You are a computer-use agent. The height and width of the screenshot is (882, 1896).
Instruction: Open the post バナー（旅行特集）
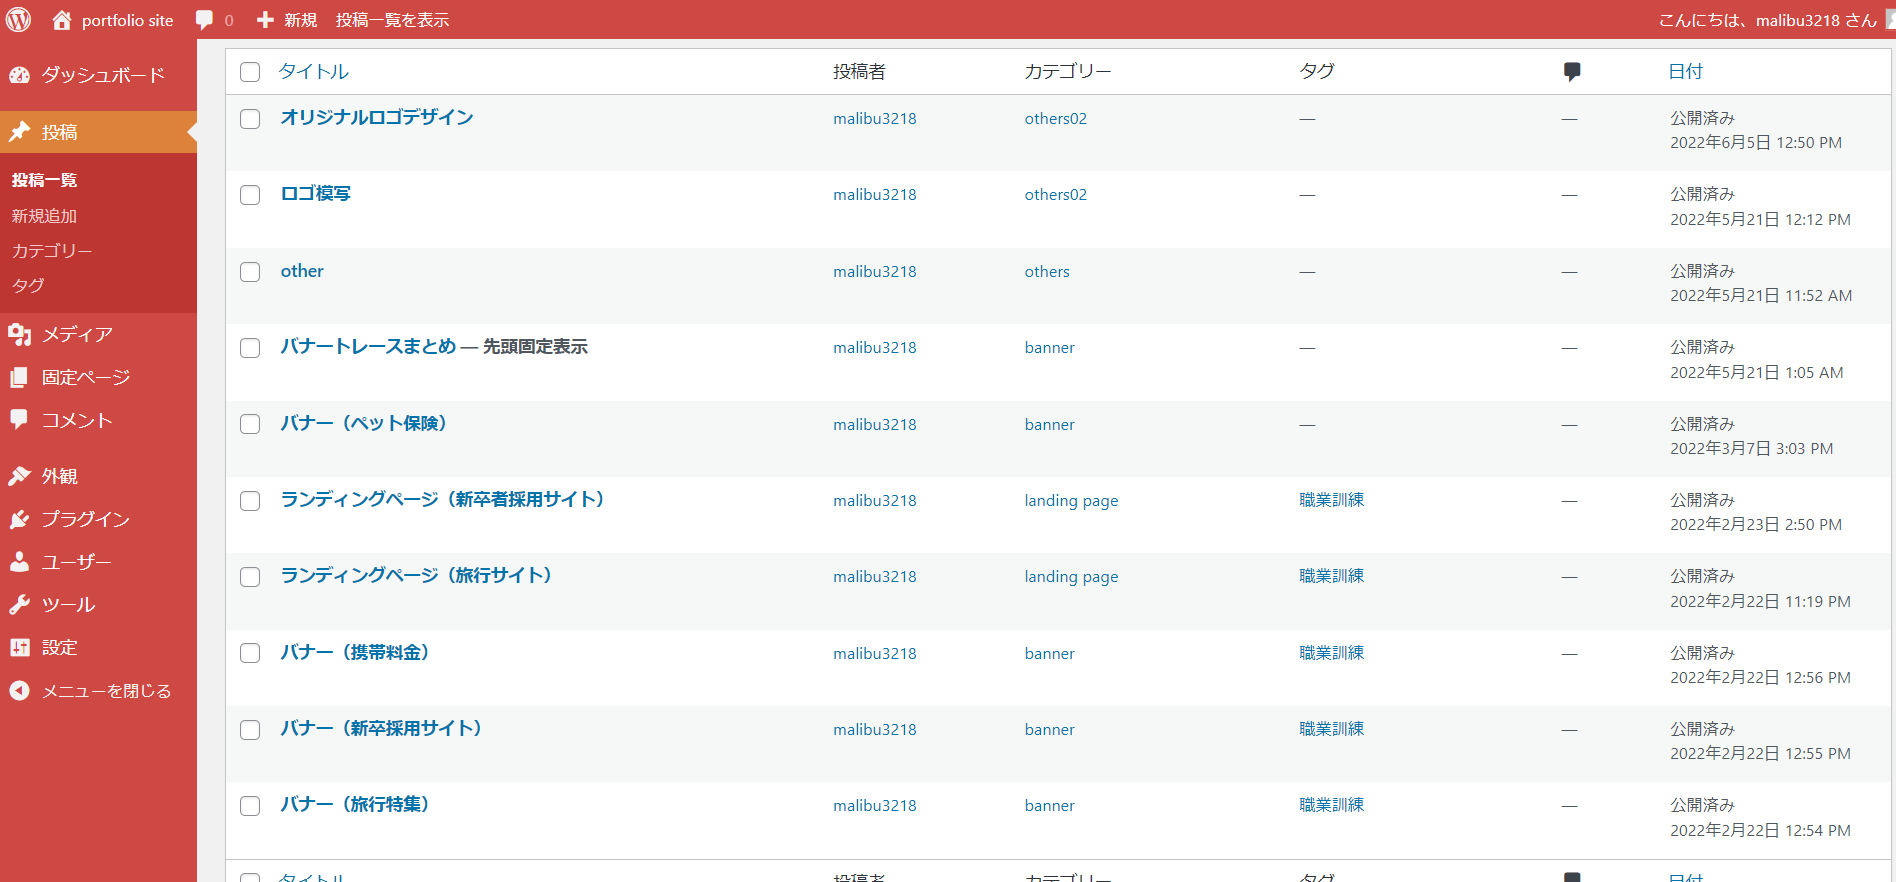355,804
